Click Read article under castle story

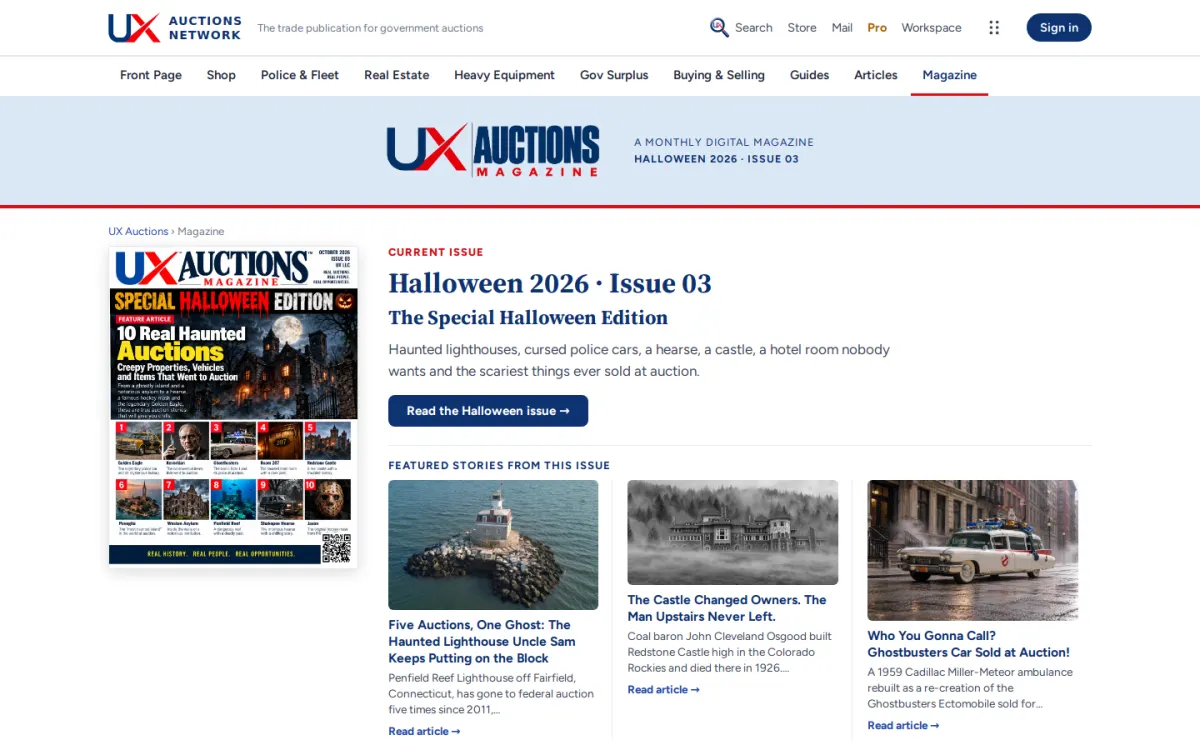click(x=663, y=689)
